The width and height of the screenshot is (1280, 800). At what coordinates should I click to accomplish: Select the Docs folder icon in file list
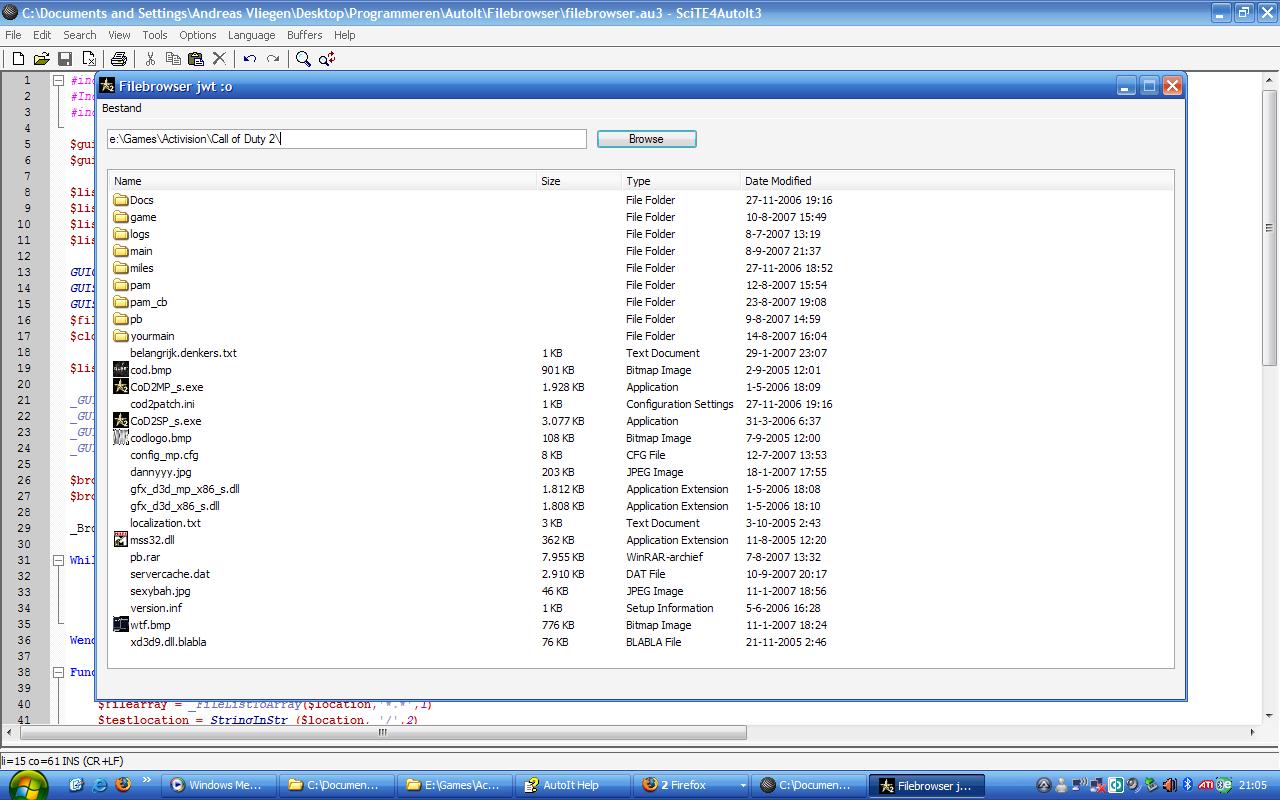pyautogui.click(x=121, y=200)
